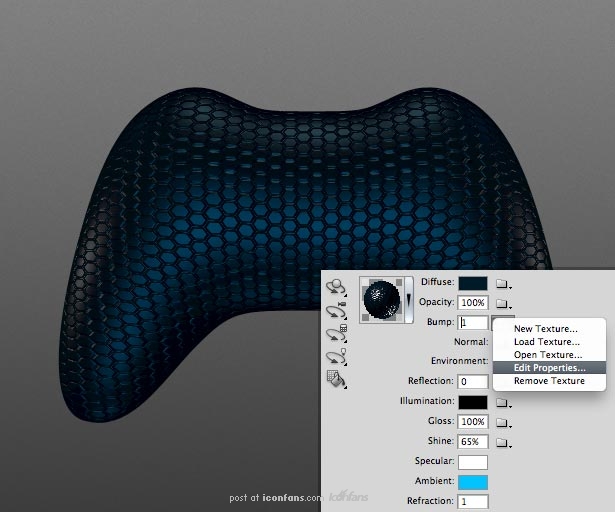Screen dimensions: 615x512
Task: Select the 3D mesh rotate tool with grid
Action: click(336, 333)
